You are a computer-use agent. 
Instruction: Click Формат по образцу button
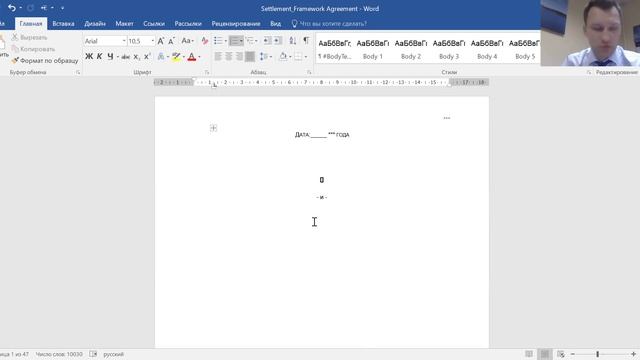44,60
